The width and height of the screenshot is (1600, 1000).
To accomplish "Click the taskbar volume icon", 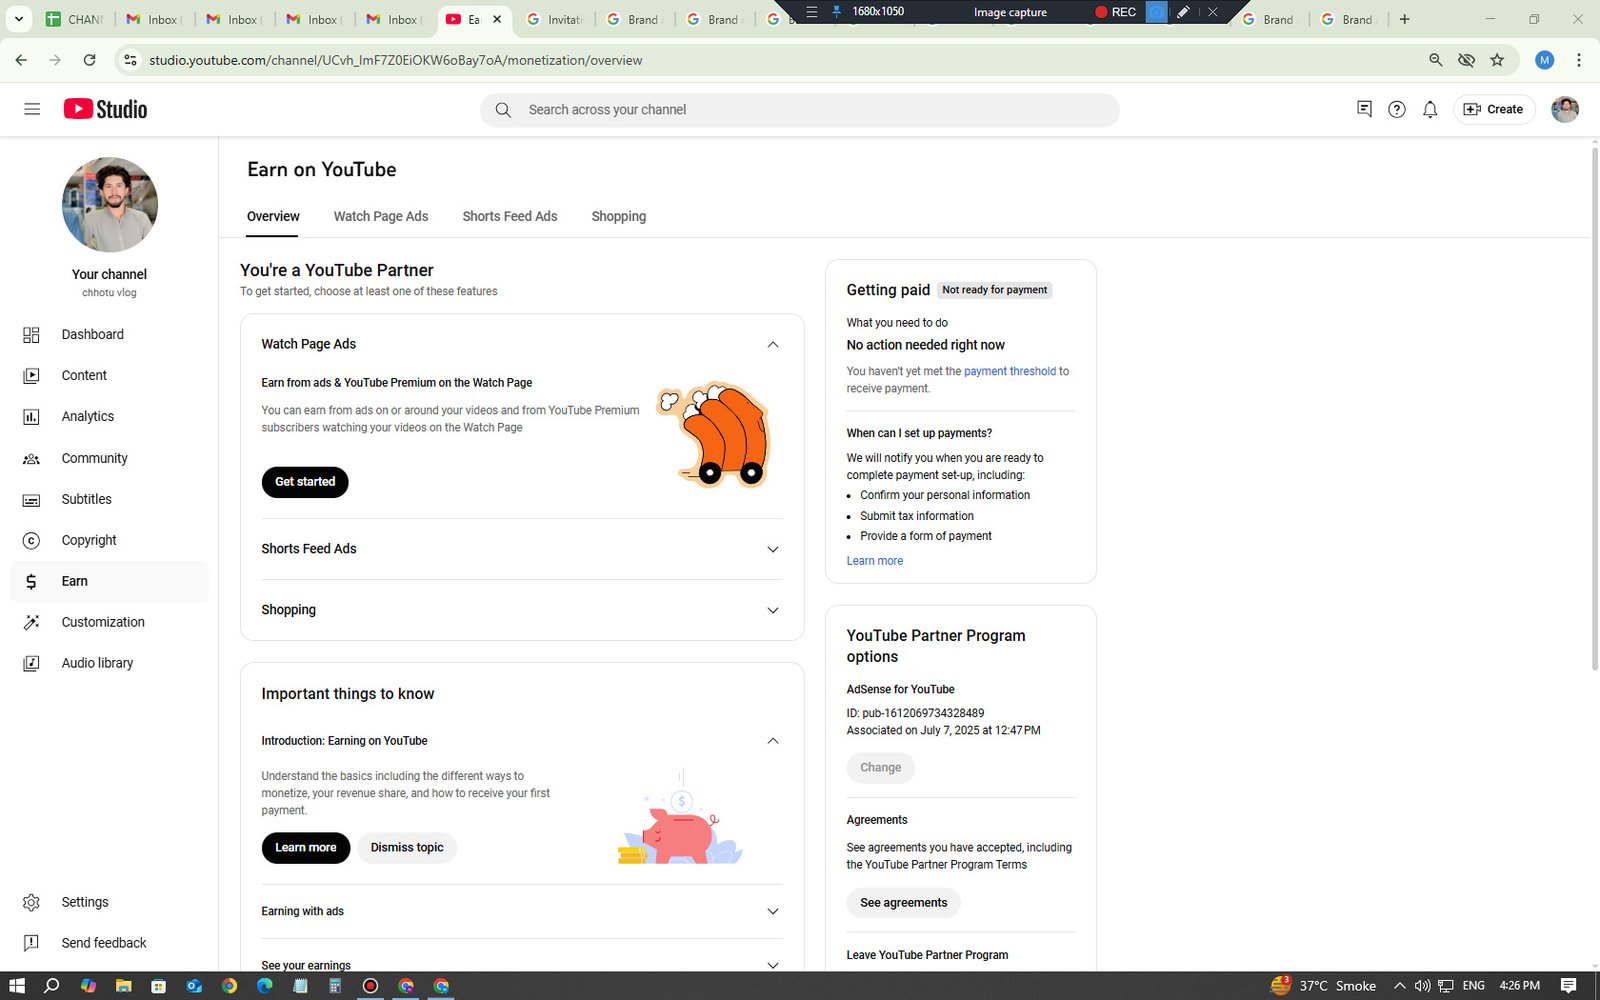I will tap(1422, 986).
